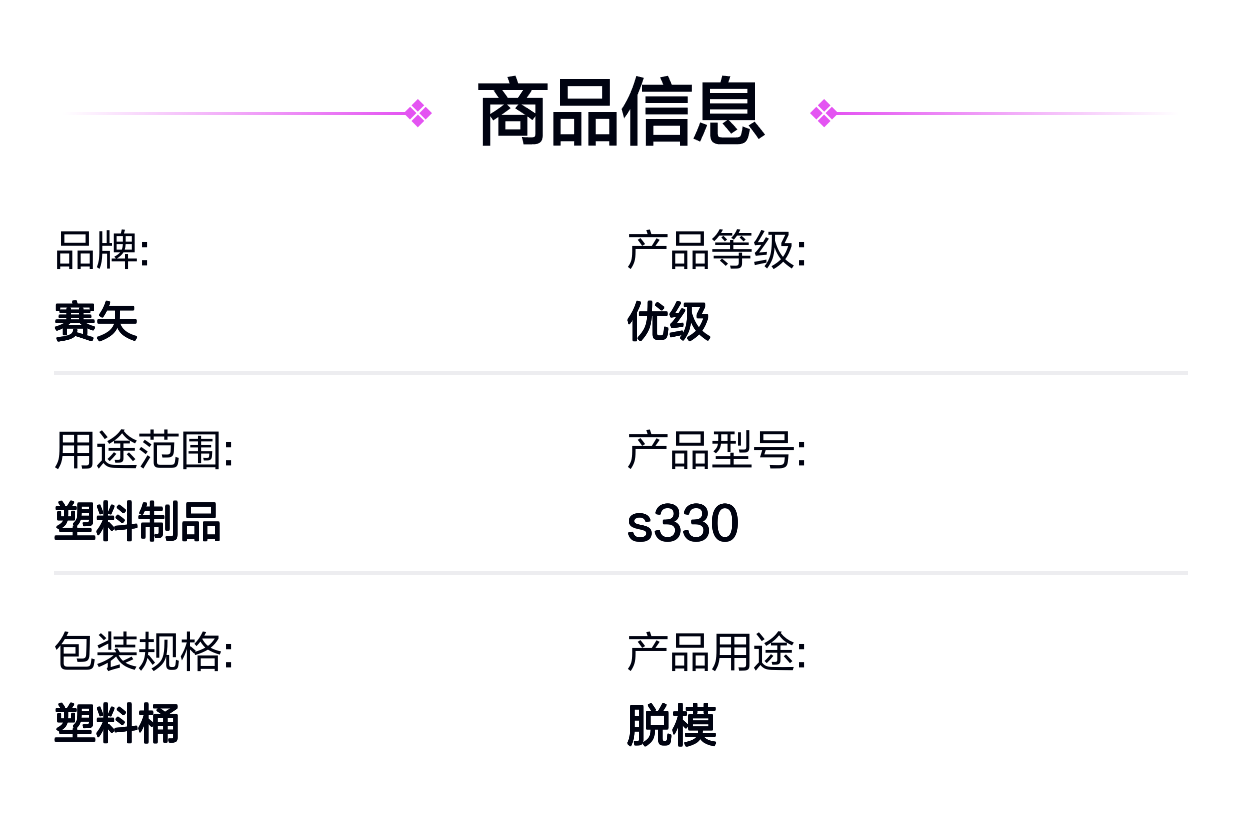This screenshot has width=1242, height=815.
Task: Select usage value 塑料制品
Action: 138,522
